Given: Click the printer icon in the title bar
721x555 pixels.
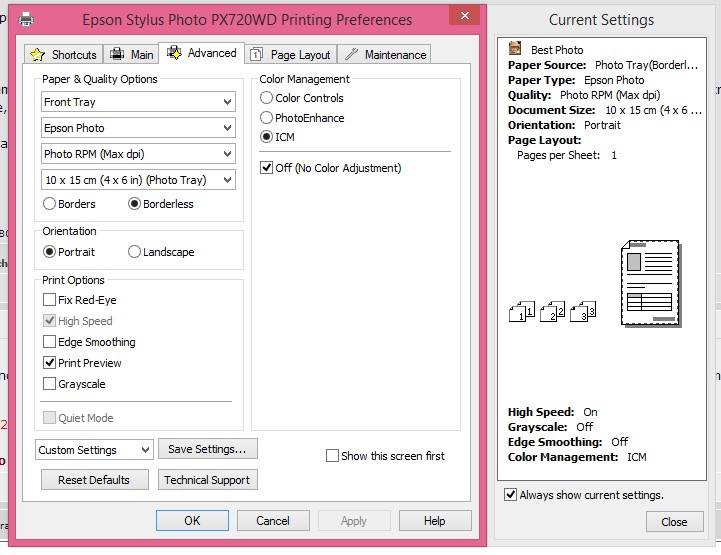Looking at the screenshot, I should tap(26, 18).
